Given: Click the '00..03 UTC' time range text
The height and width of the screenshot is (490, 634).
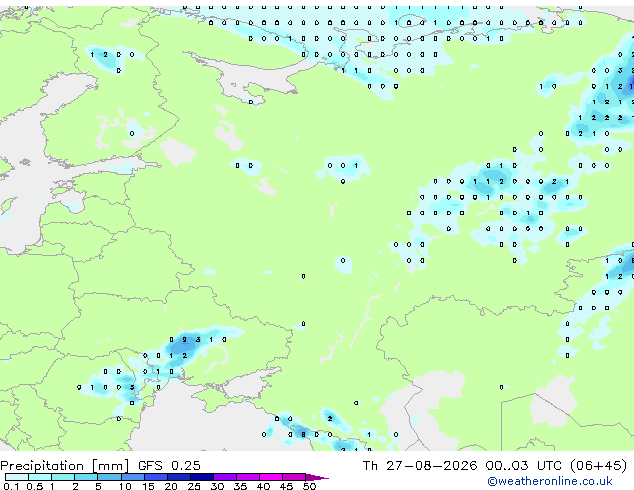Looking at the screenshot, I should (x=524, y=466).
